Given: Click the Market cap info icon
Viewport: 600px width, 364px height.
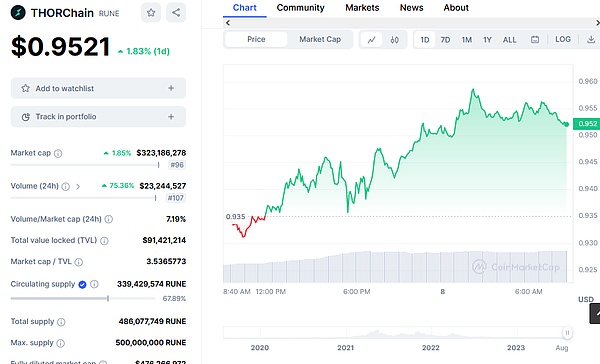Looking at the screenshot, I should (58, 153).
